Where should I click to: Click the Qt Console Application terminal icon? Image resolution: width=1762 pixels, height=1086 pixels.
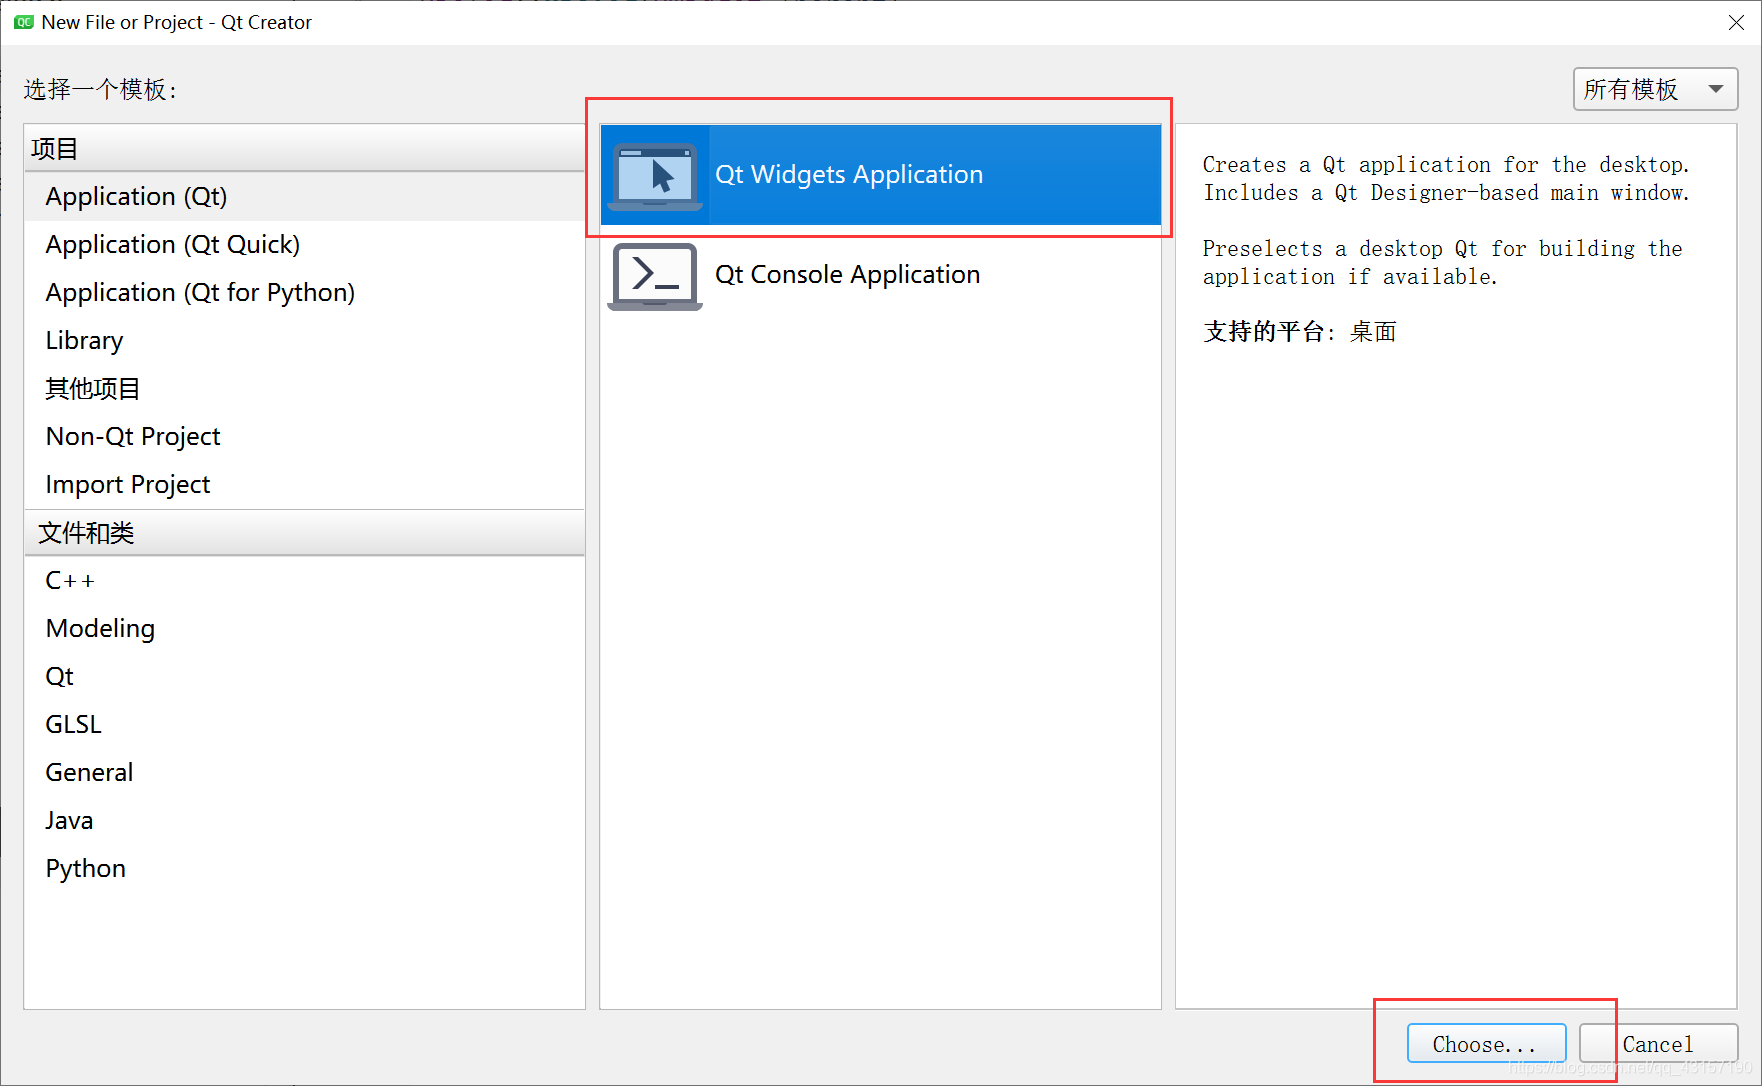tap(655, 276)
